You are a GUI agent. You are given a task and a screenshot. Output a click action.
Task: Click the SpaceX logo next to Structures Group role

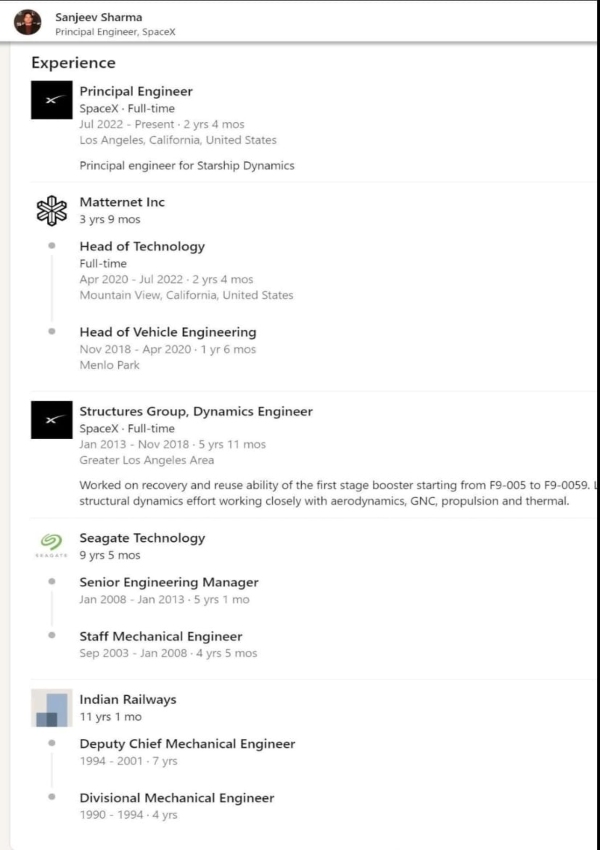pos(53,420)
